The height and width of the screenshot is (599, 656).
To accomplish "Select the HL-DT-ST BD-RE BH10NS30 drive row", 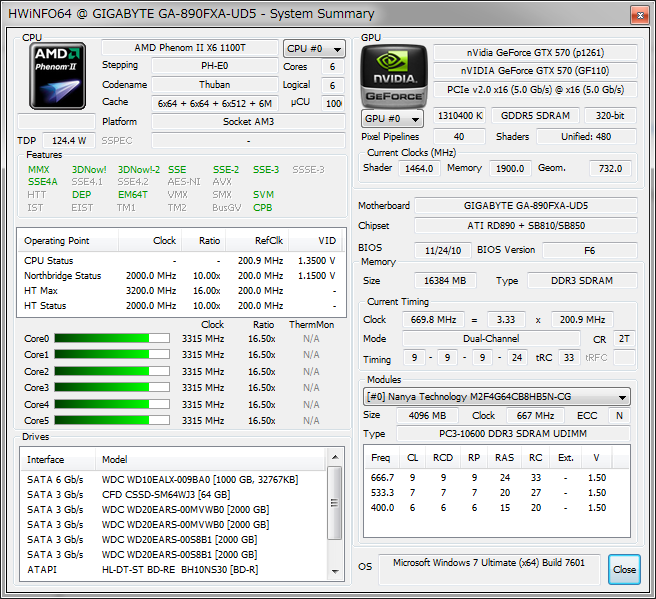I will click(173, 569).
